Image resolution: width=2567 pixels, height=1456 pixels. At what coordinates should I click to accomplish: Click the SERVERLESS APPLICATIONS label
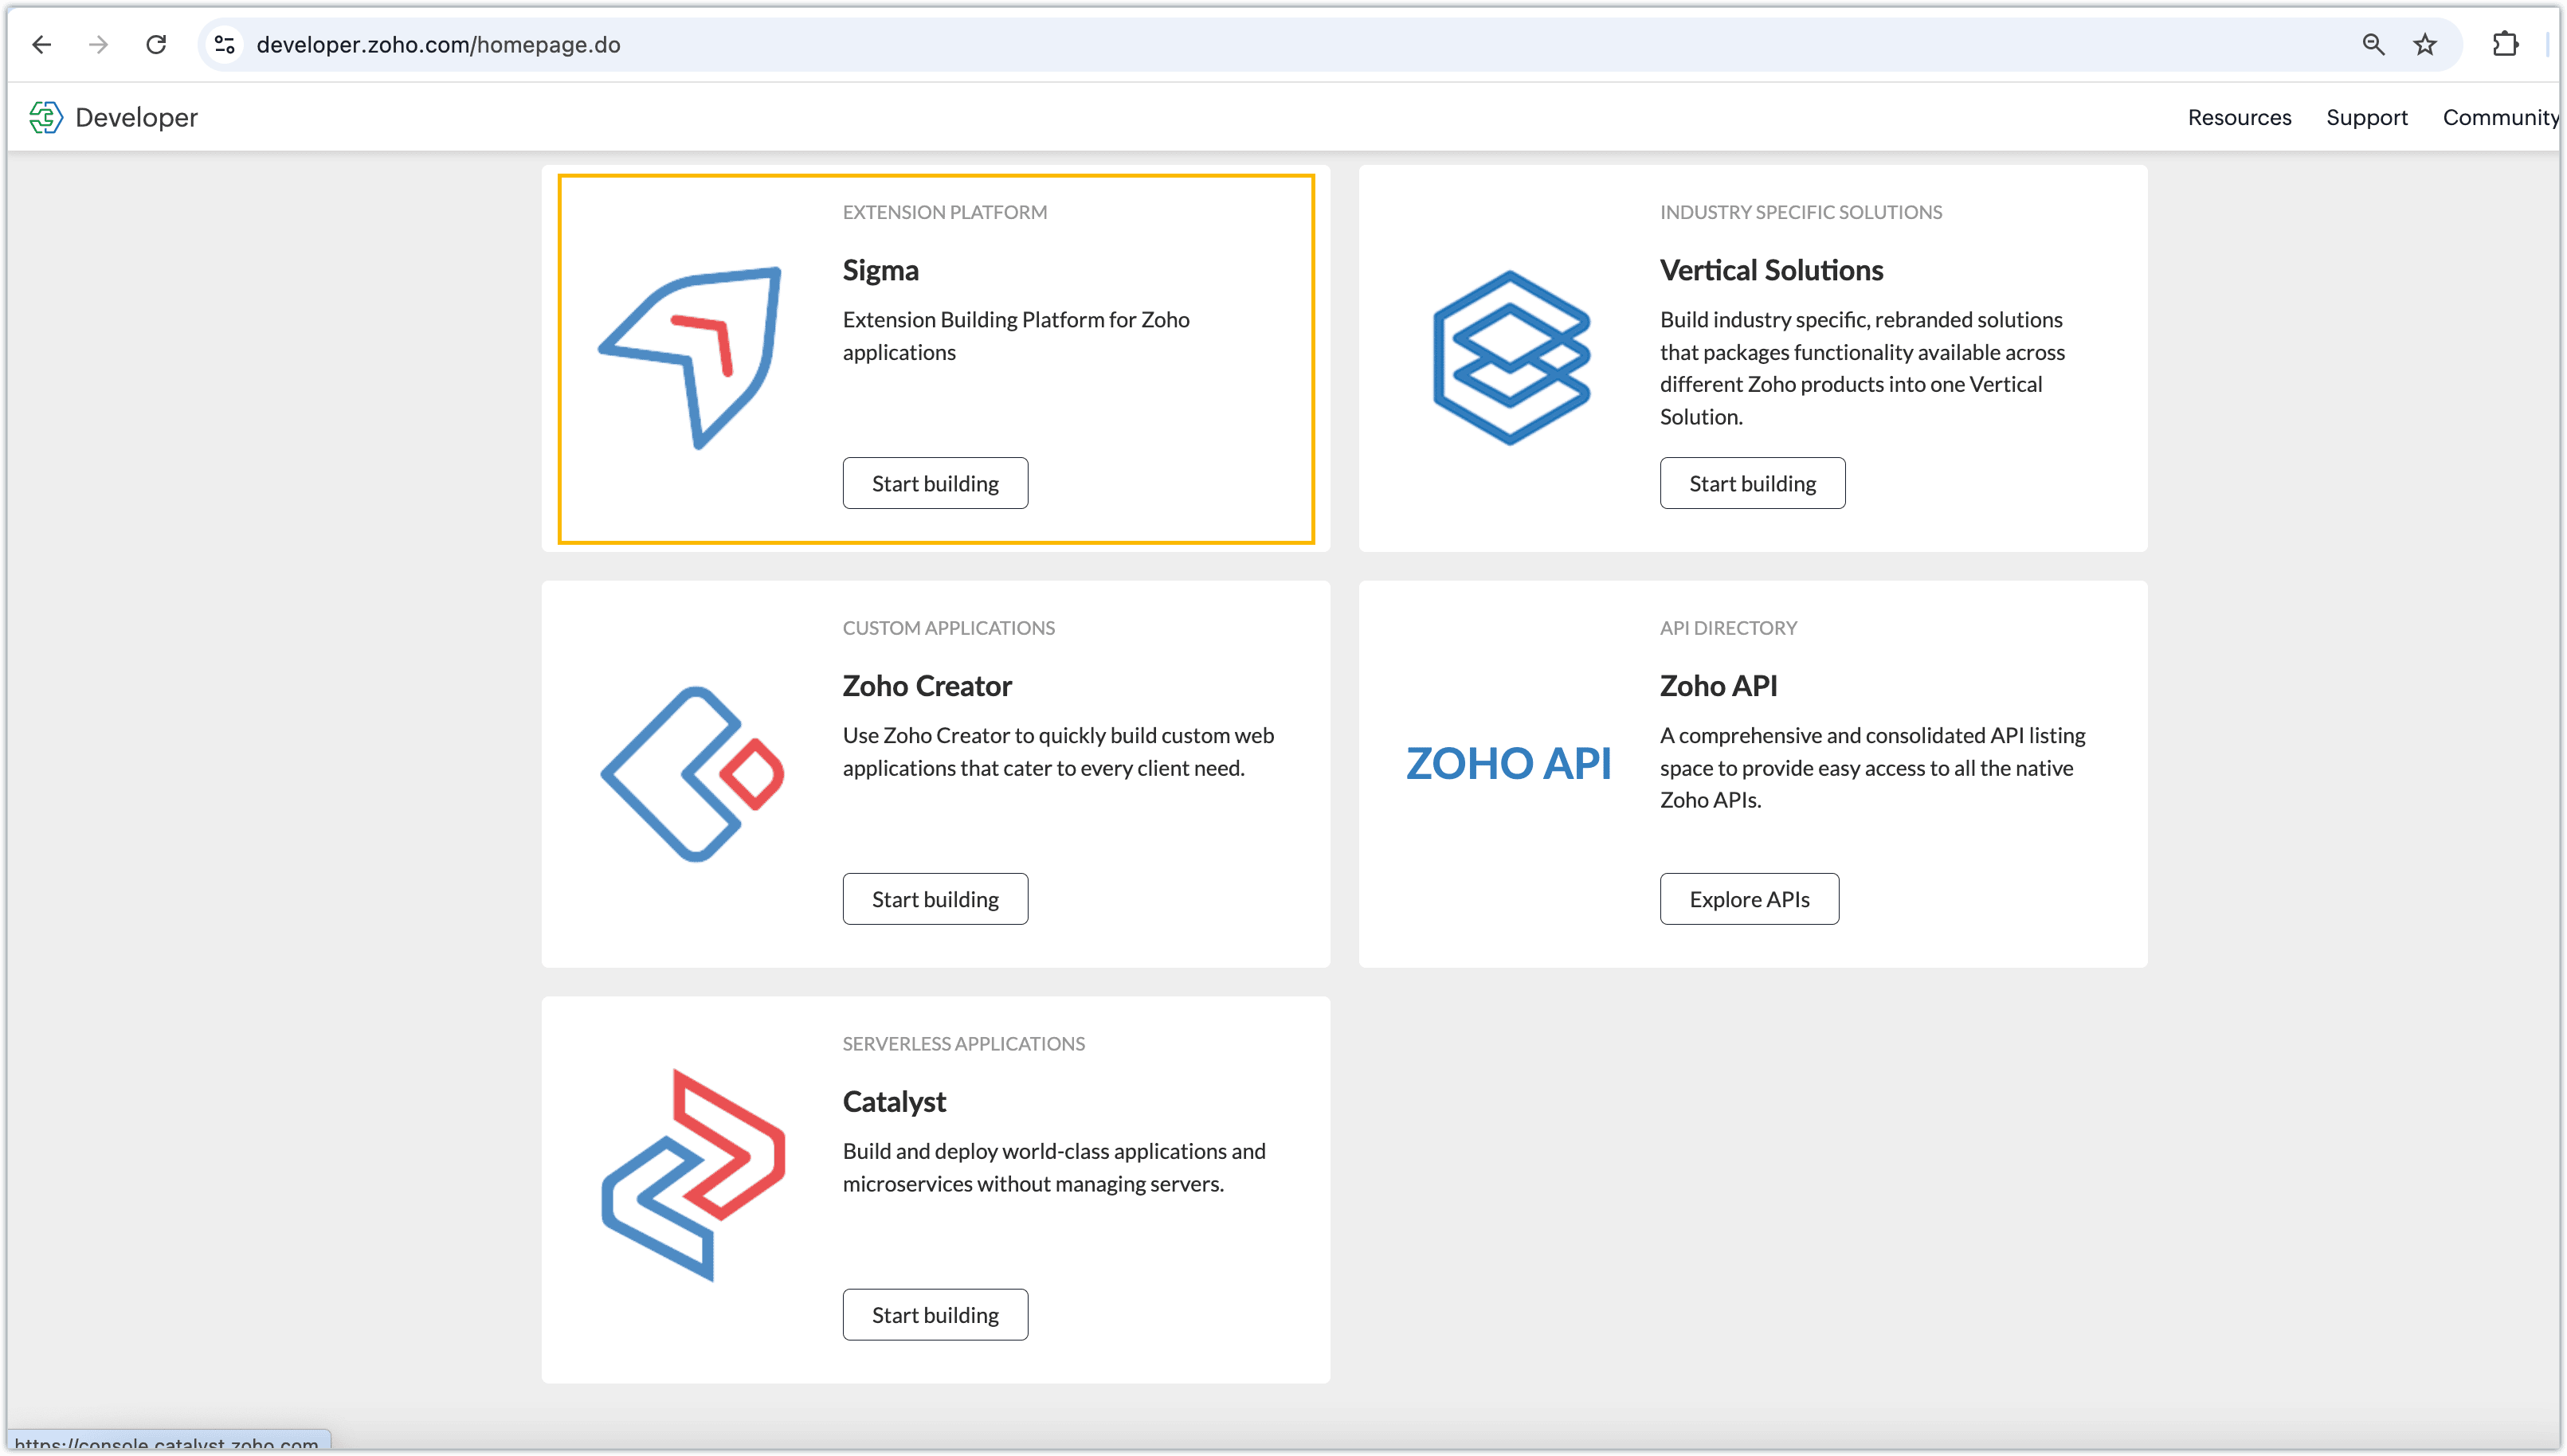963,1043
